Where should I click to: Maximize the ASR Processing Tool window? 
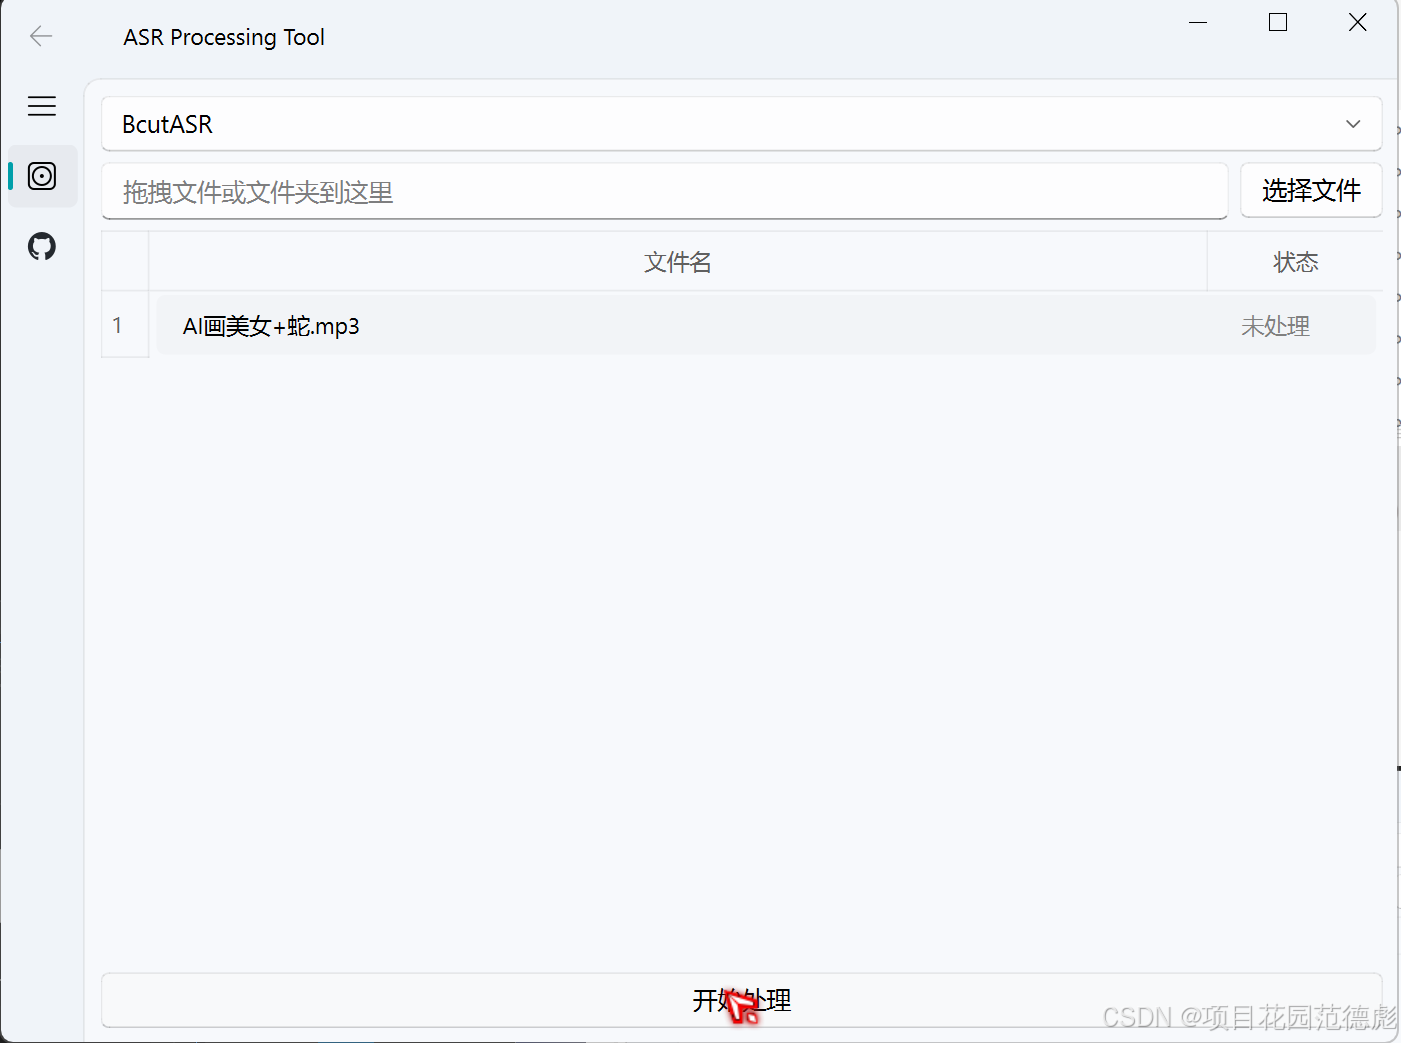pyautogui.click(x=1278, y=22)
